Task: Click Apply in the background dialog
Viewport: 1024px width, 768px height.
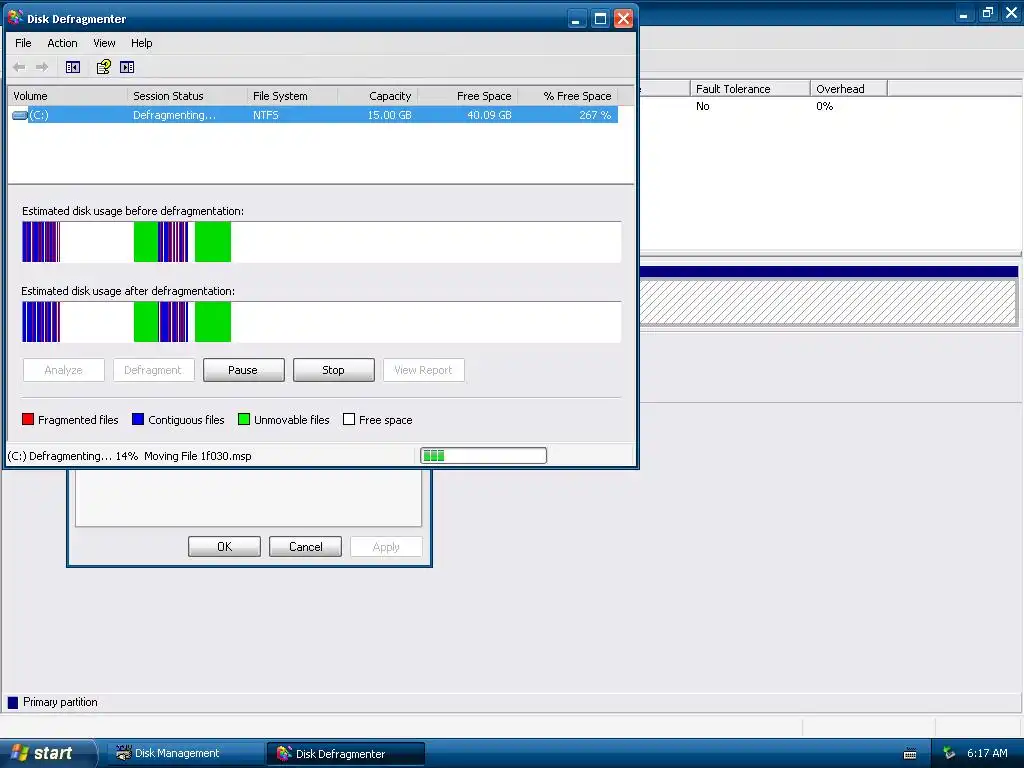Action: 386,547
